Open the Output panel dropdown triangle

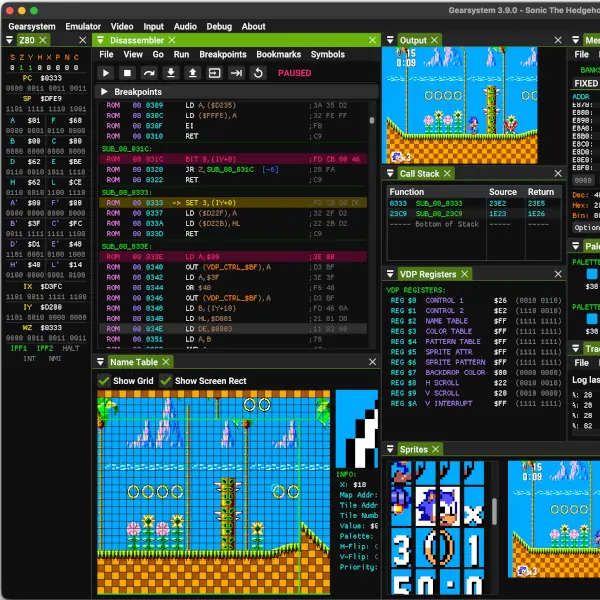point(390,40)
